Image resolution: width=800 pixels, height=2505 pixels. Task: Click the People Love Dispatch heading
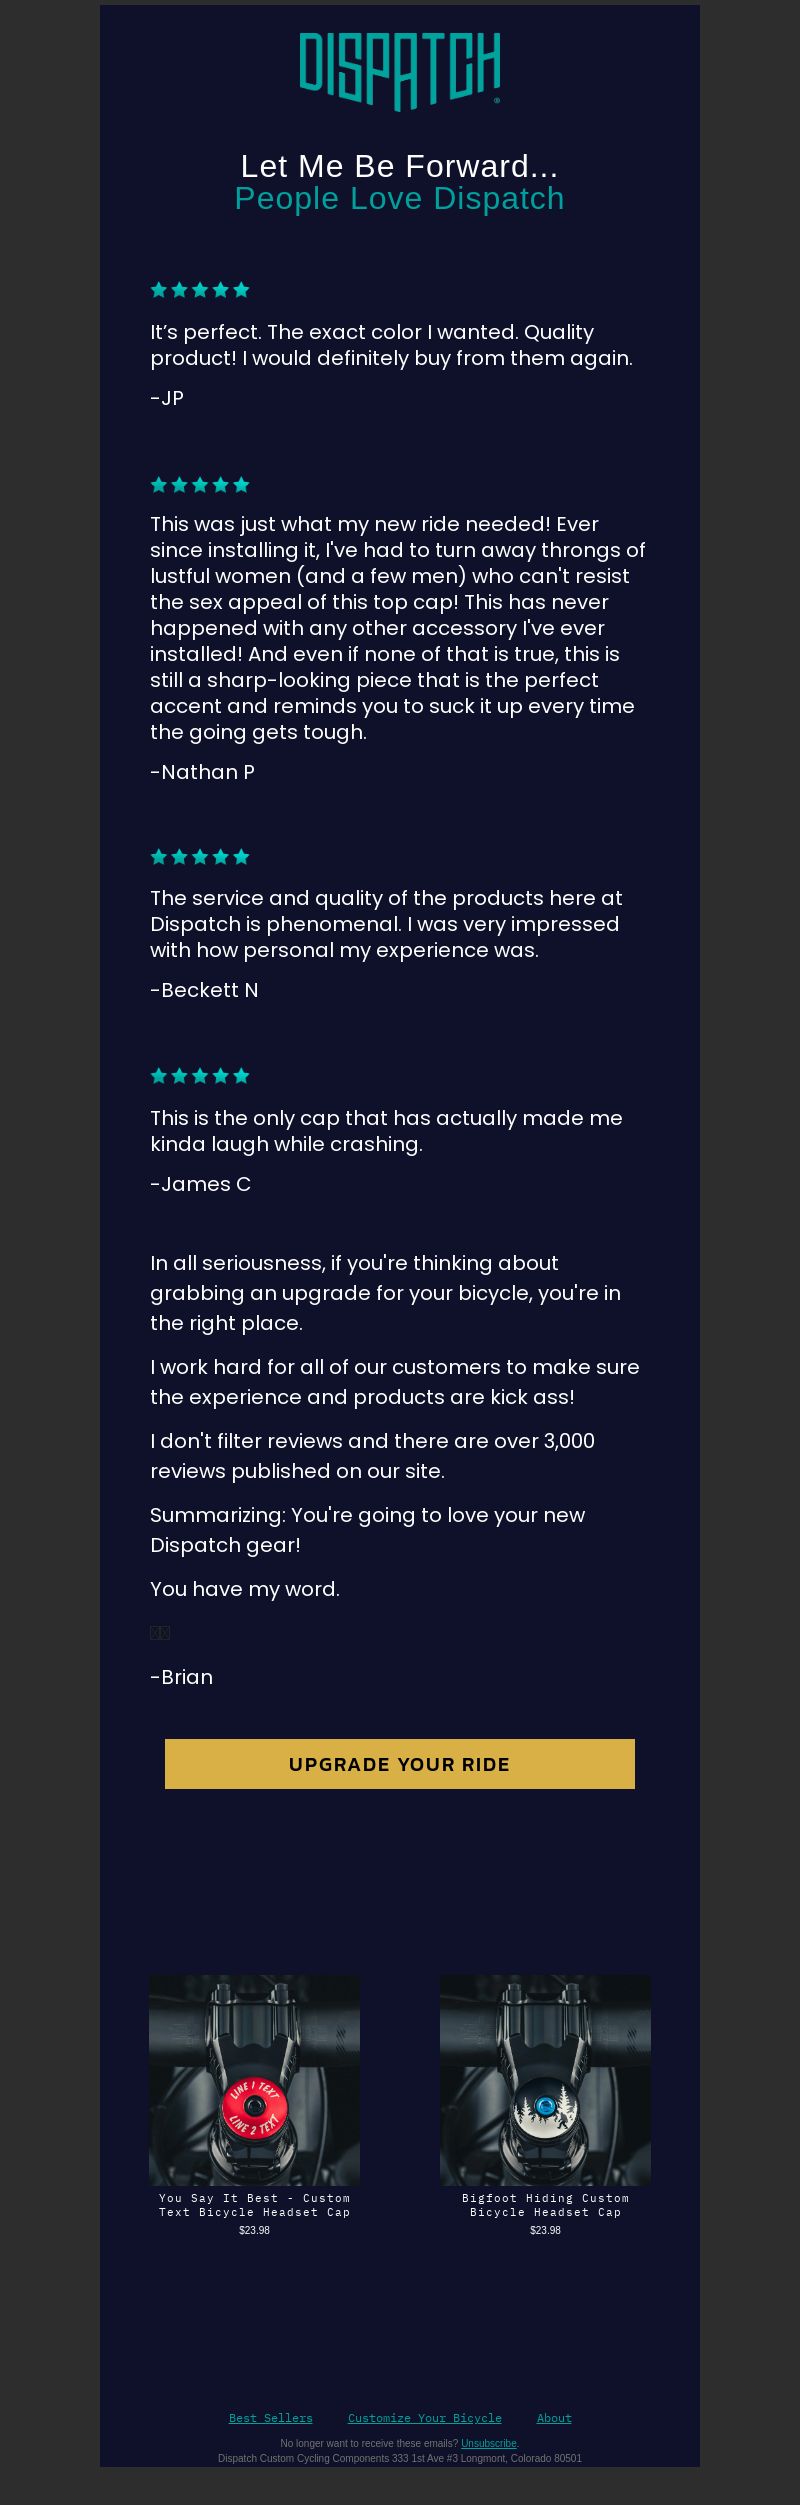click(x=400, y=198)
